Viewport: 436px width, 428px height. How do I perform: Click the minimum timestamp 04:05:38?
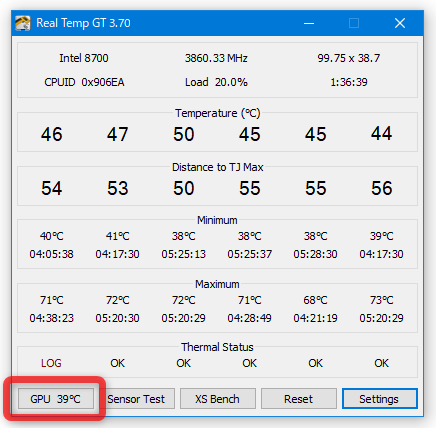pos(51,254)
